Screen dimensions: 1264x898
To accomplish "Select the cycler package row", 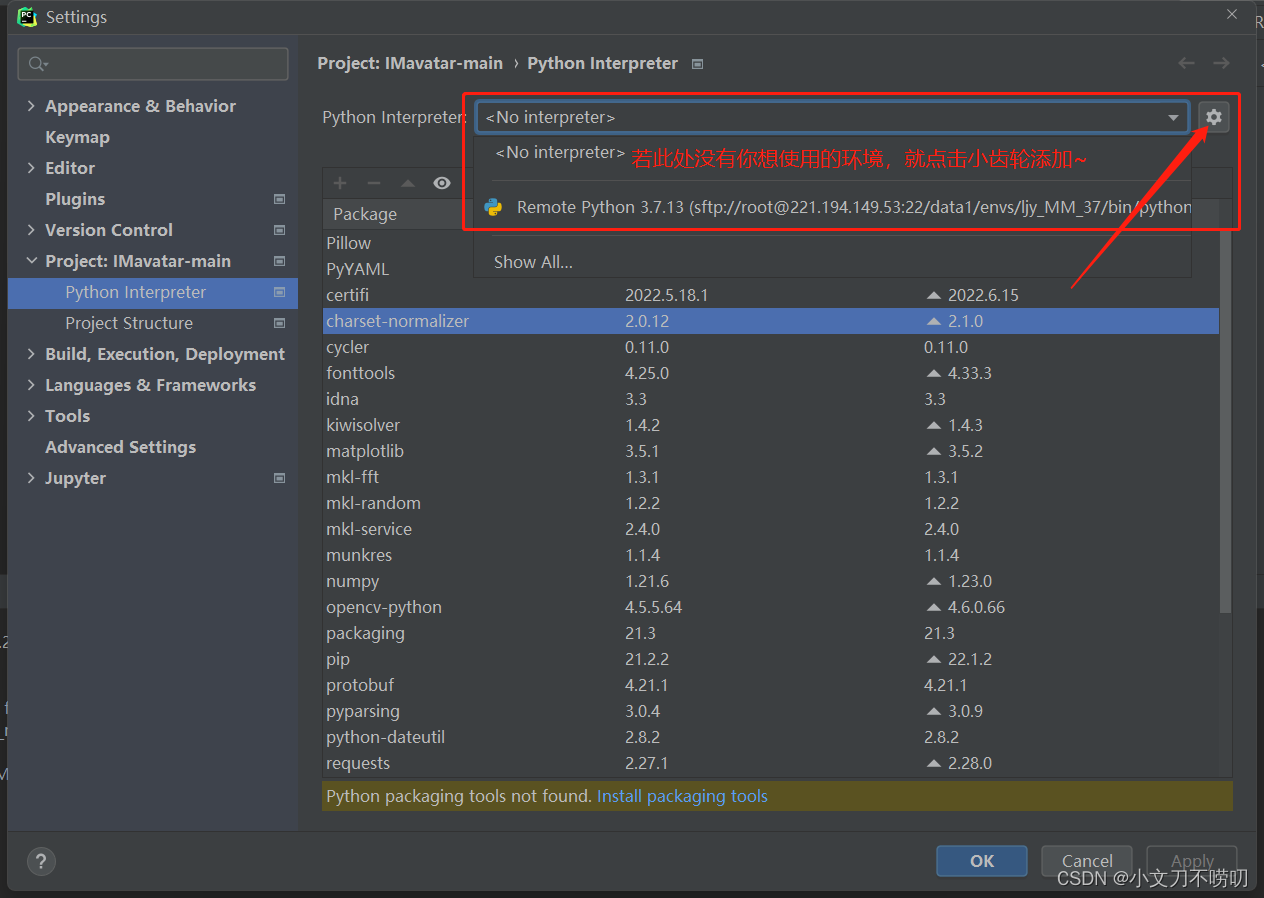I will point(771,347).
